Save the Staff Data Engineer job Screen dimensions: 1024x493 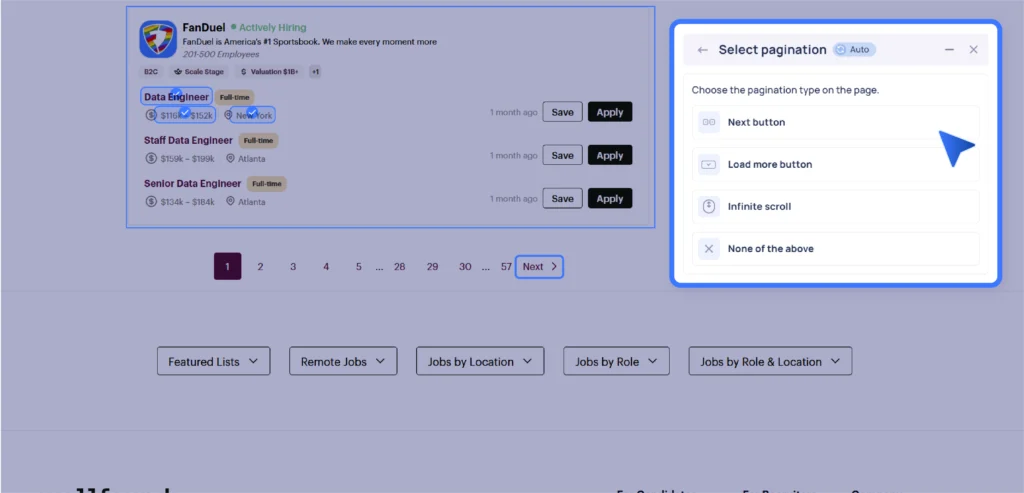click(562, 155)
